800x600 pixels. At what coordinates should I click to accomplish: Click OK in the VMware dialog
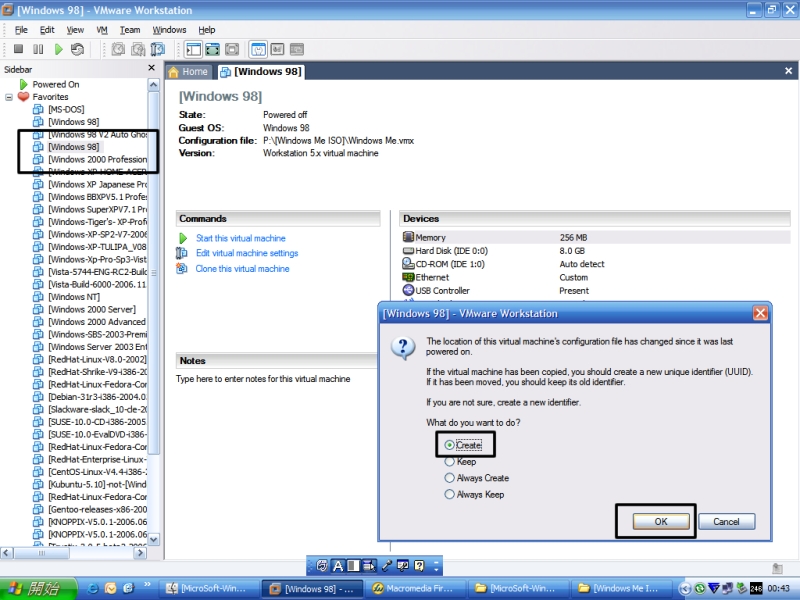click(x=661, y=521)
